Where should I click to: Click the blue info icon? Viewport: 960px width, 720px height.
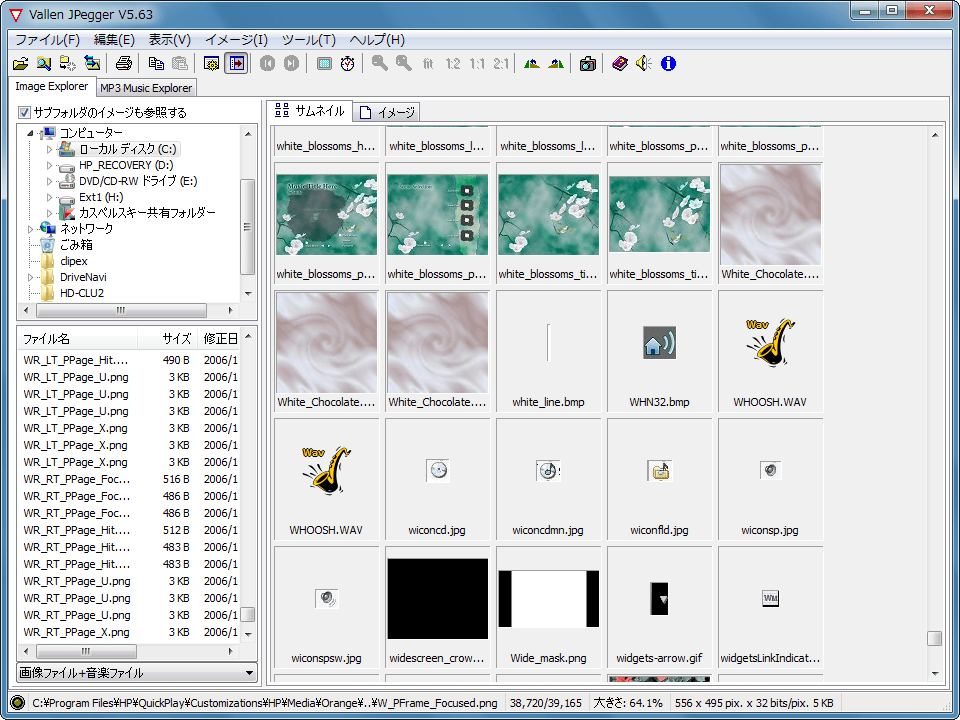click(669, 64)
